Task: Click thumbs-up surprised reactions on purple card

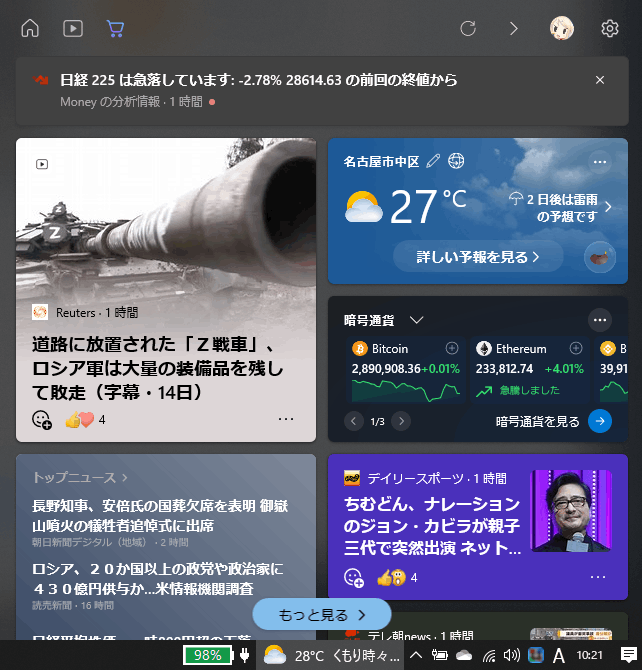Action: (x=391, y=578)
